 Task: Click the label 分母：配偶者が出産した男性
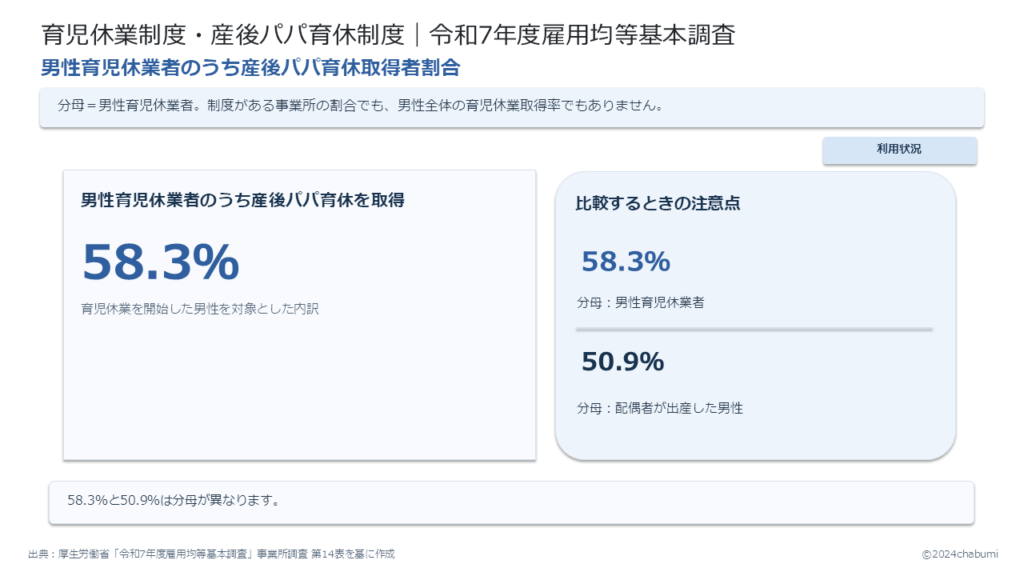(660, 408)
